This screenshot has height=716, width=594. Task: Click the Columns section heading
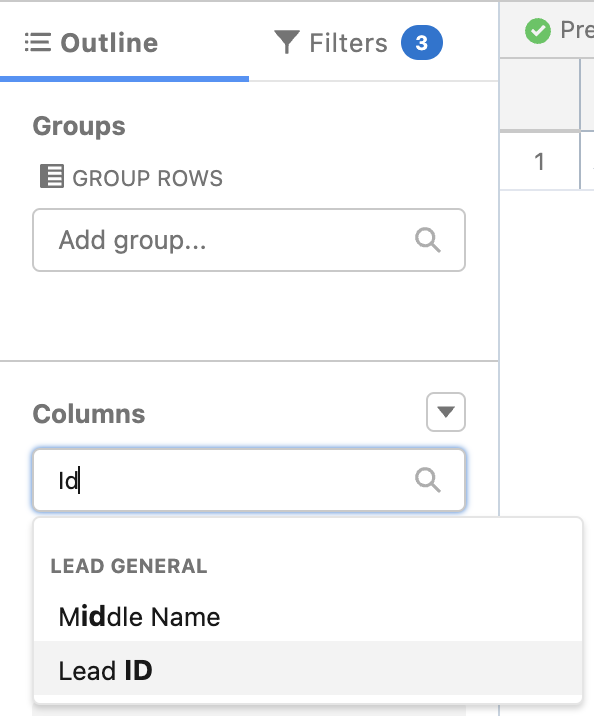[x=89, y=414]
